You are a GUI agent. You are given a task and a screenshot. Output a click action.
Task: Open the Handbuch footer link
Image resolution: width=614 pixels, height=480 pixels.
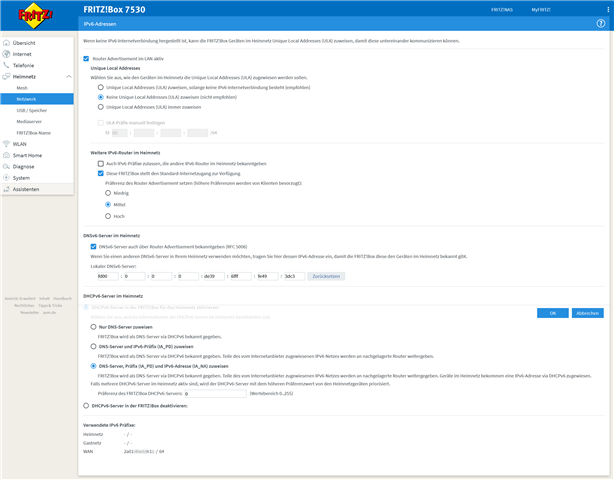(62, 298)
